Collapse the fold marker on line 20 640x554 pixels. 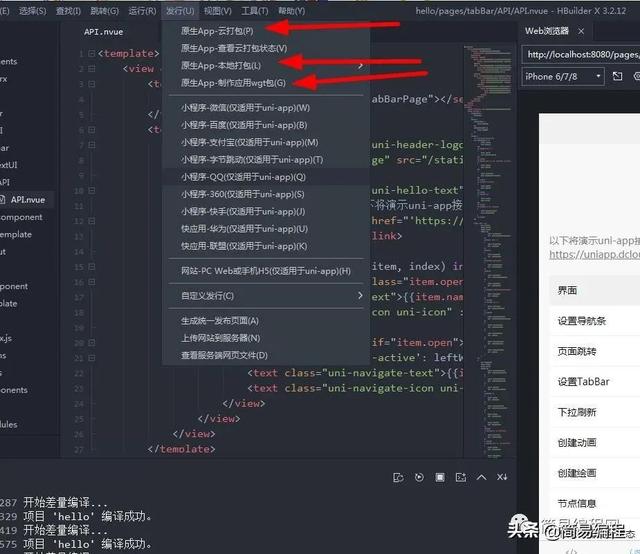(x=91, y=343)
